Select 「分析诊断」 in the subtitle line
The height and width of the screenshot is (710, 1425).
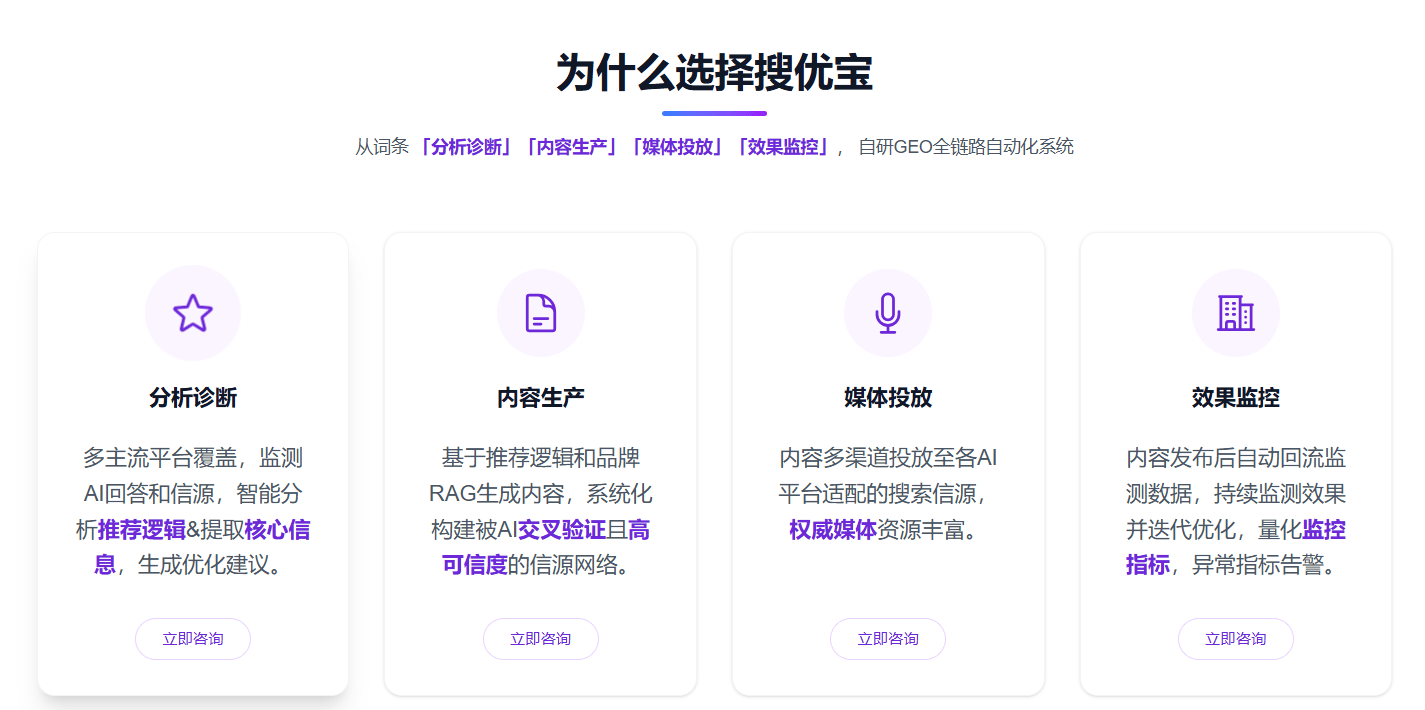click(466, 147)
